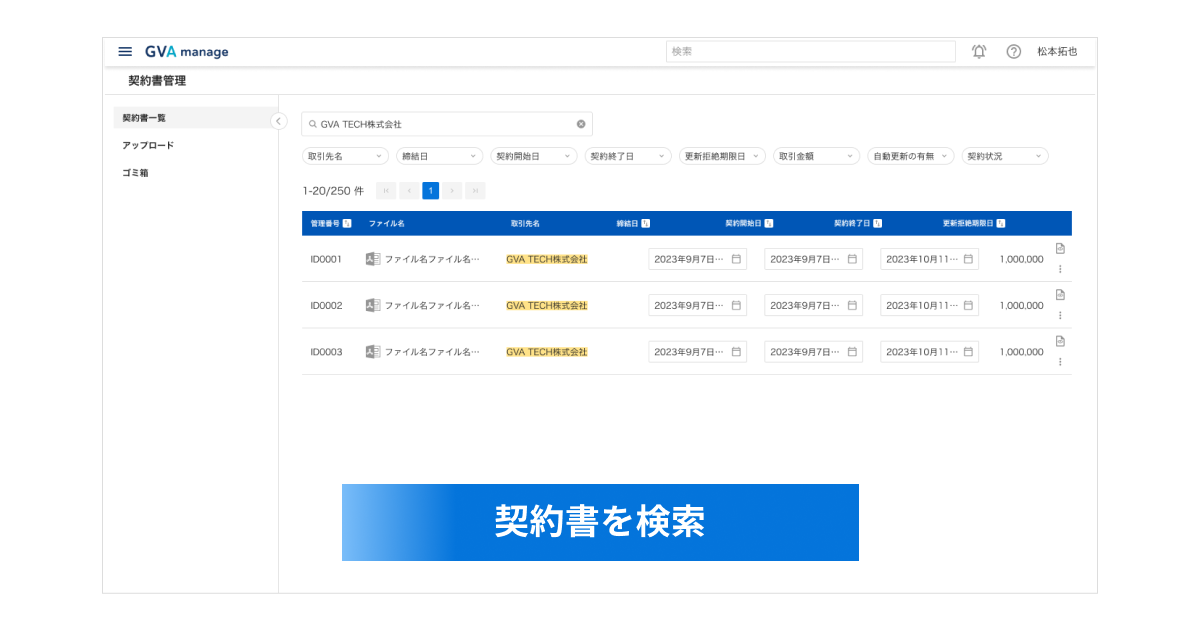Screen dimensions: 1200x630
Task: Click the file type icon of ID0002
Action: click(x=373, y=305)
